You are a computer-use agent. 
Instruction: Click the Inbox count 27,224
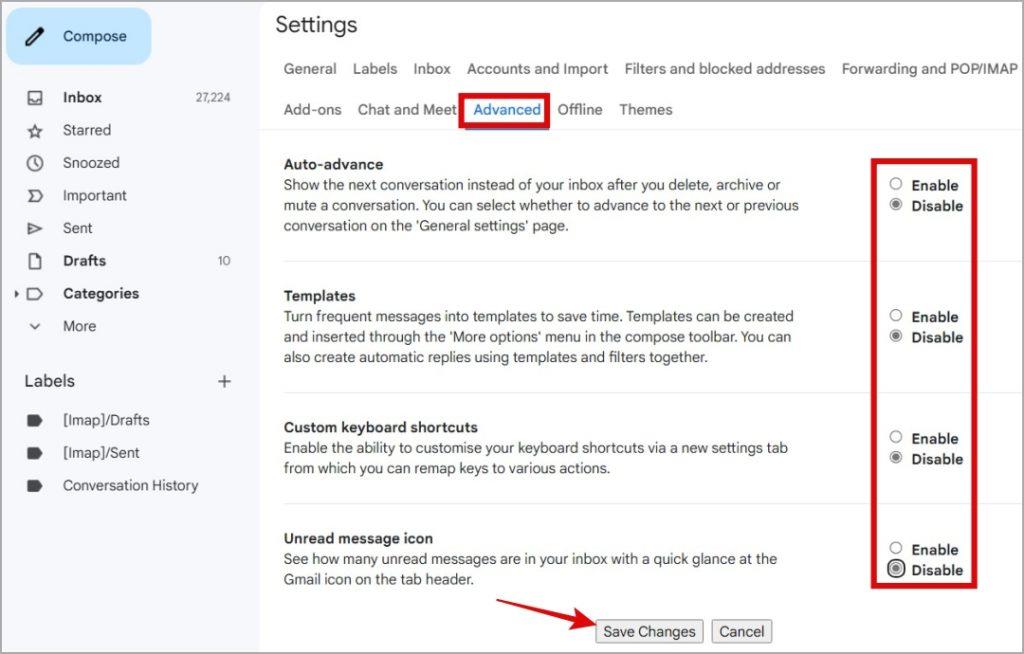[x=213, y=98]
